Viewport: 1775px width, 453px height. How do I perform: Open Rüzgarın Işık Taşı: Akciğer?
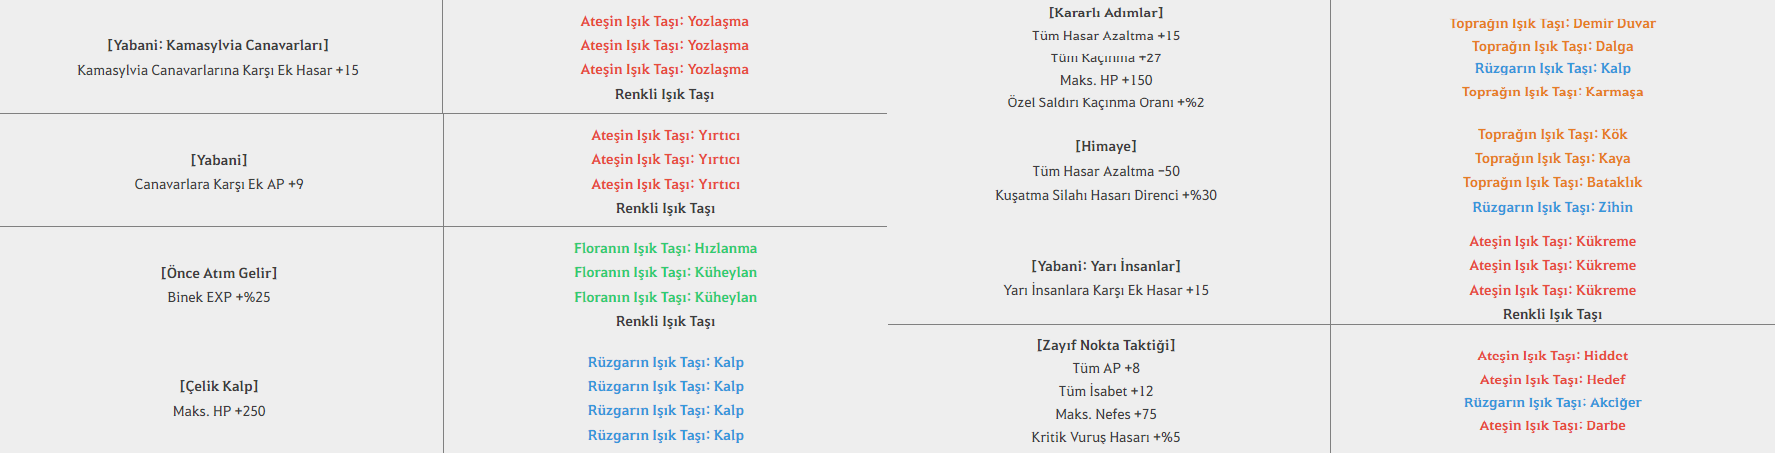(1552, 402)
